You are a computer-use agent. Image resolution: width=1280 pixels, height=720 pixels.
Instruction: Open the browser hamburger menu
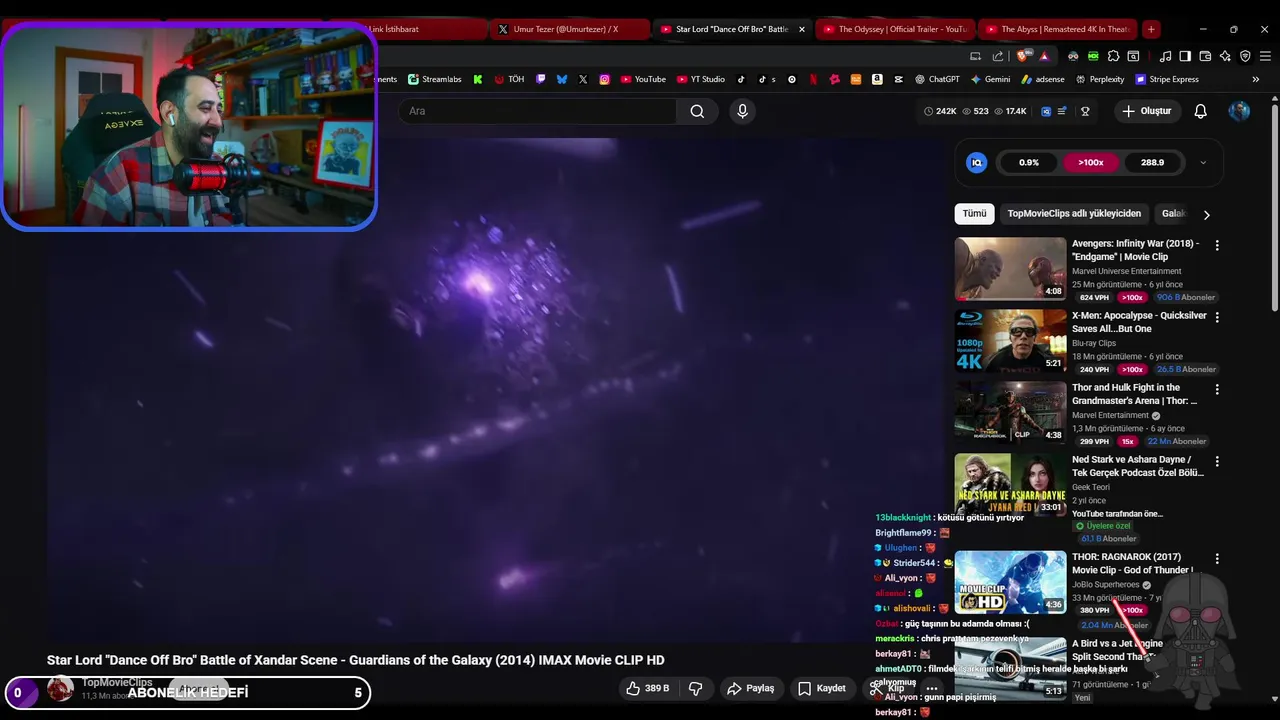point(1265,56)
